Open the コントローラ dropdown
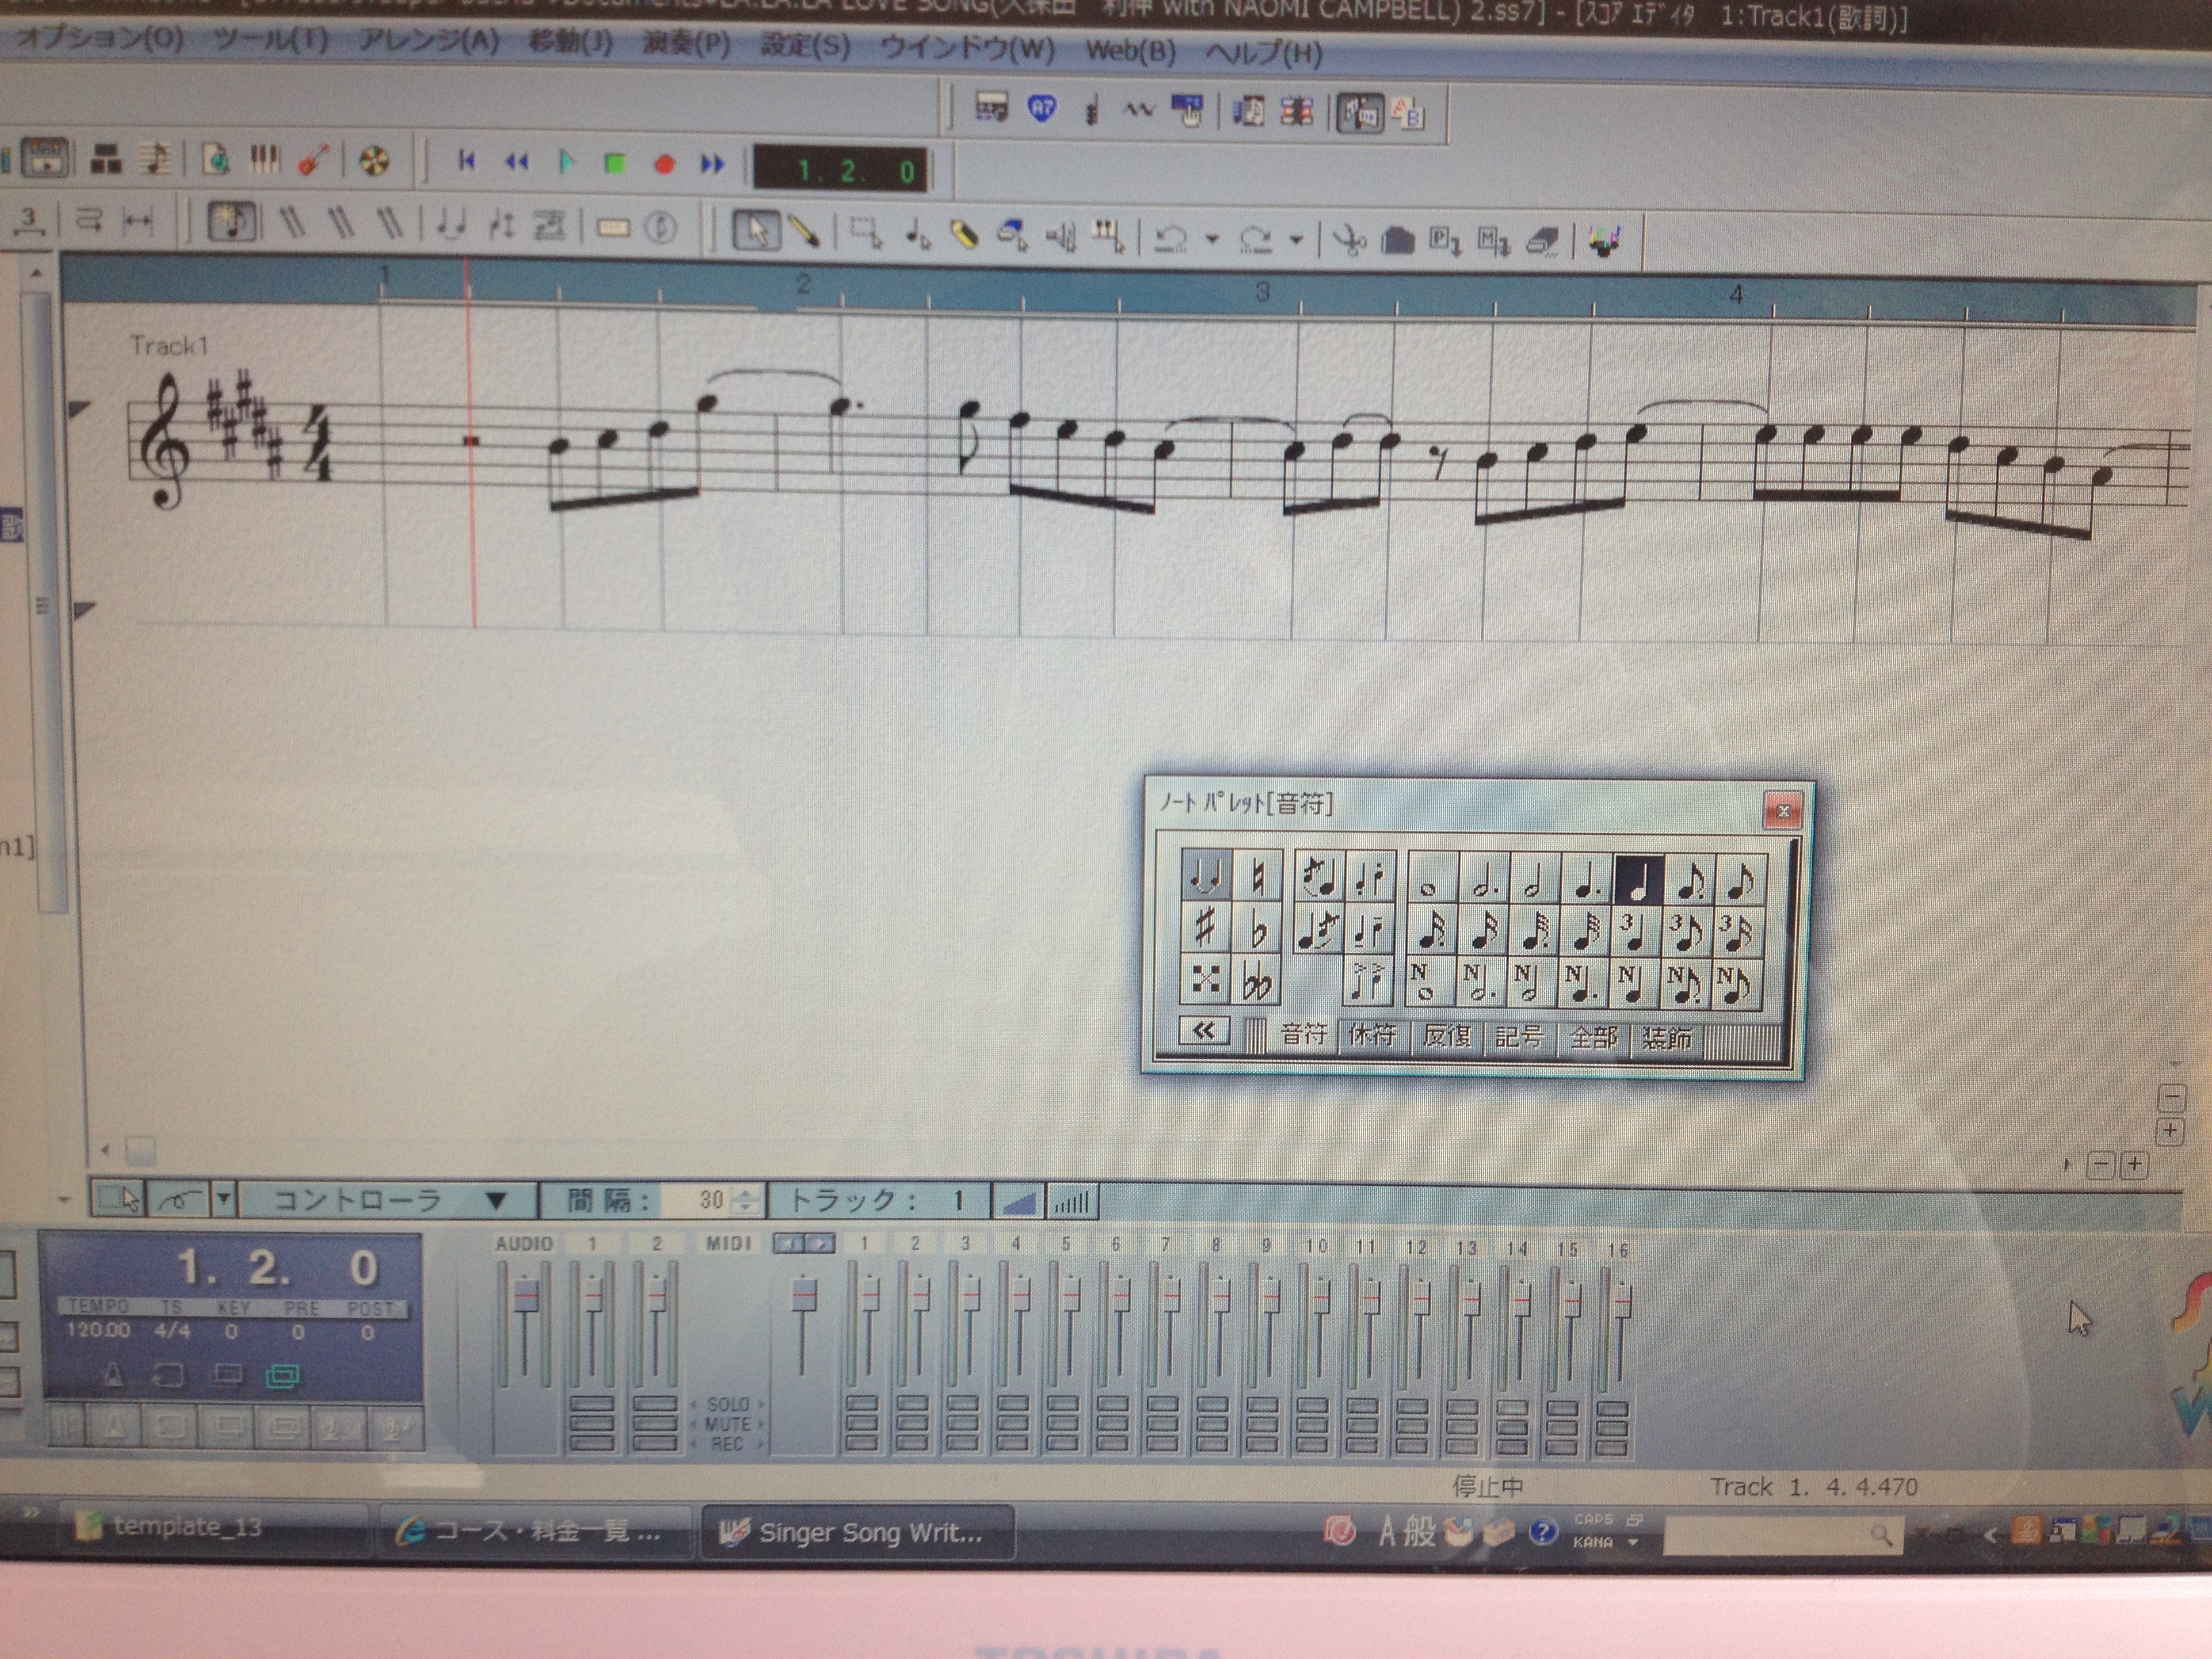Viewport: 2212px width, 1659px height. pos(389,1200)
